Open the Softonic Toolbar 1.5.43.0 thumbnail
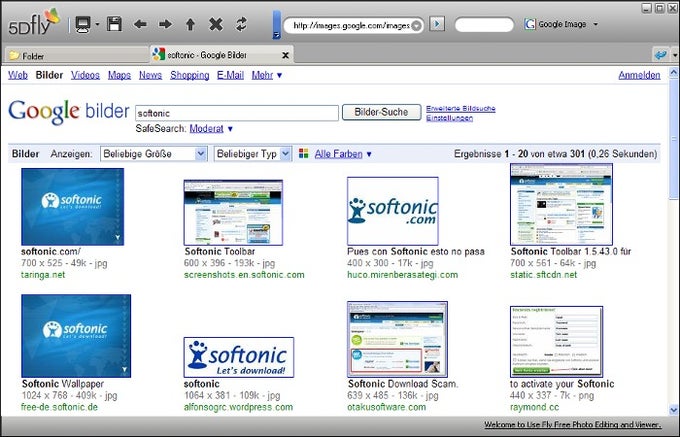The height and width of the screenshot is (437, 680). click(x=561, y=204)
